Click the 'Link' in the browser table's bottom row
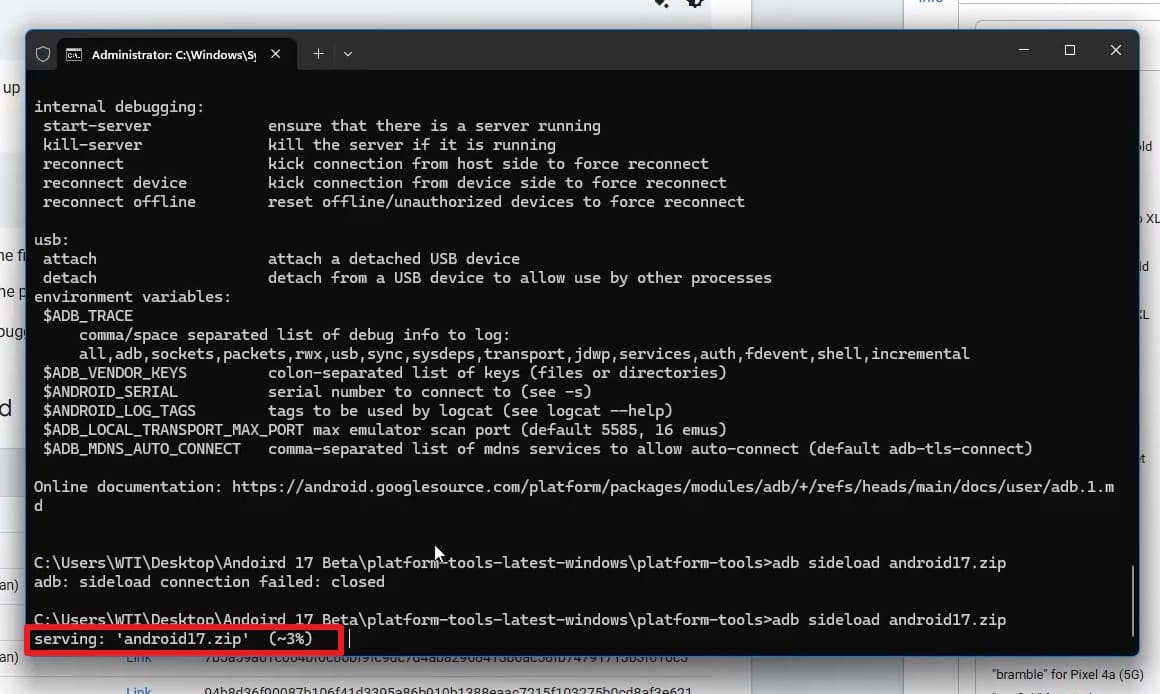The width and height of the screenshot is (1160, 694). pyautogui.click(x=138, y=690)
